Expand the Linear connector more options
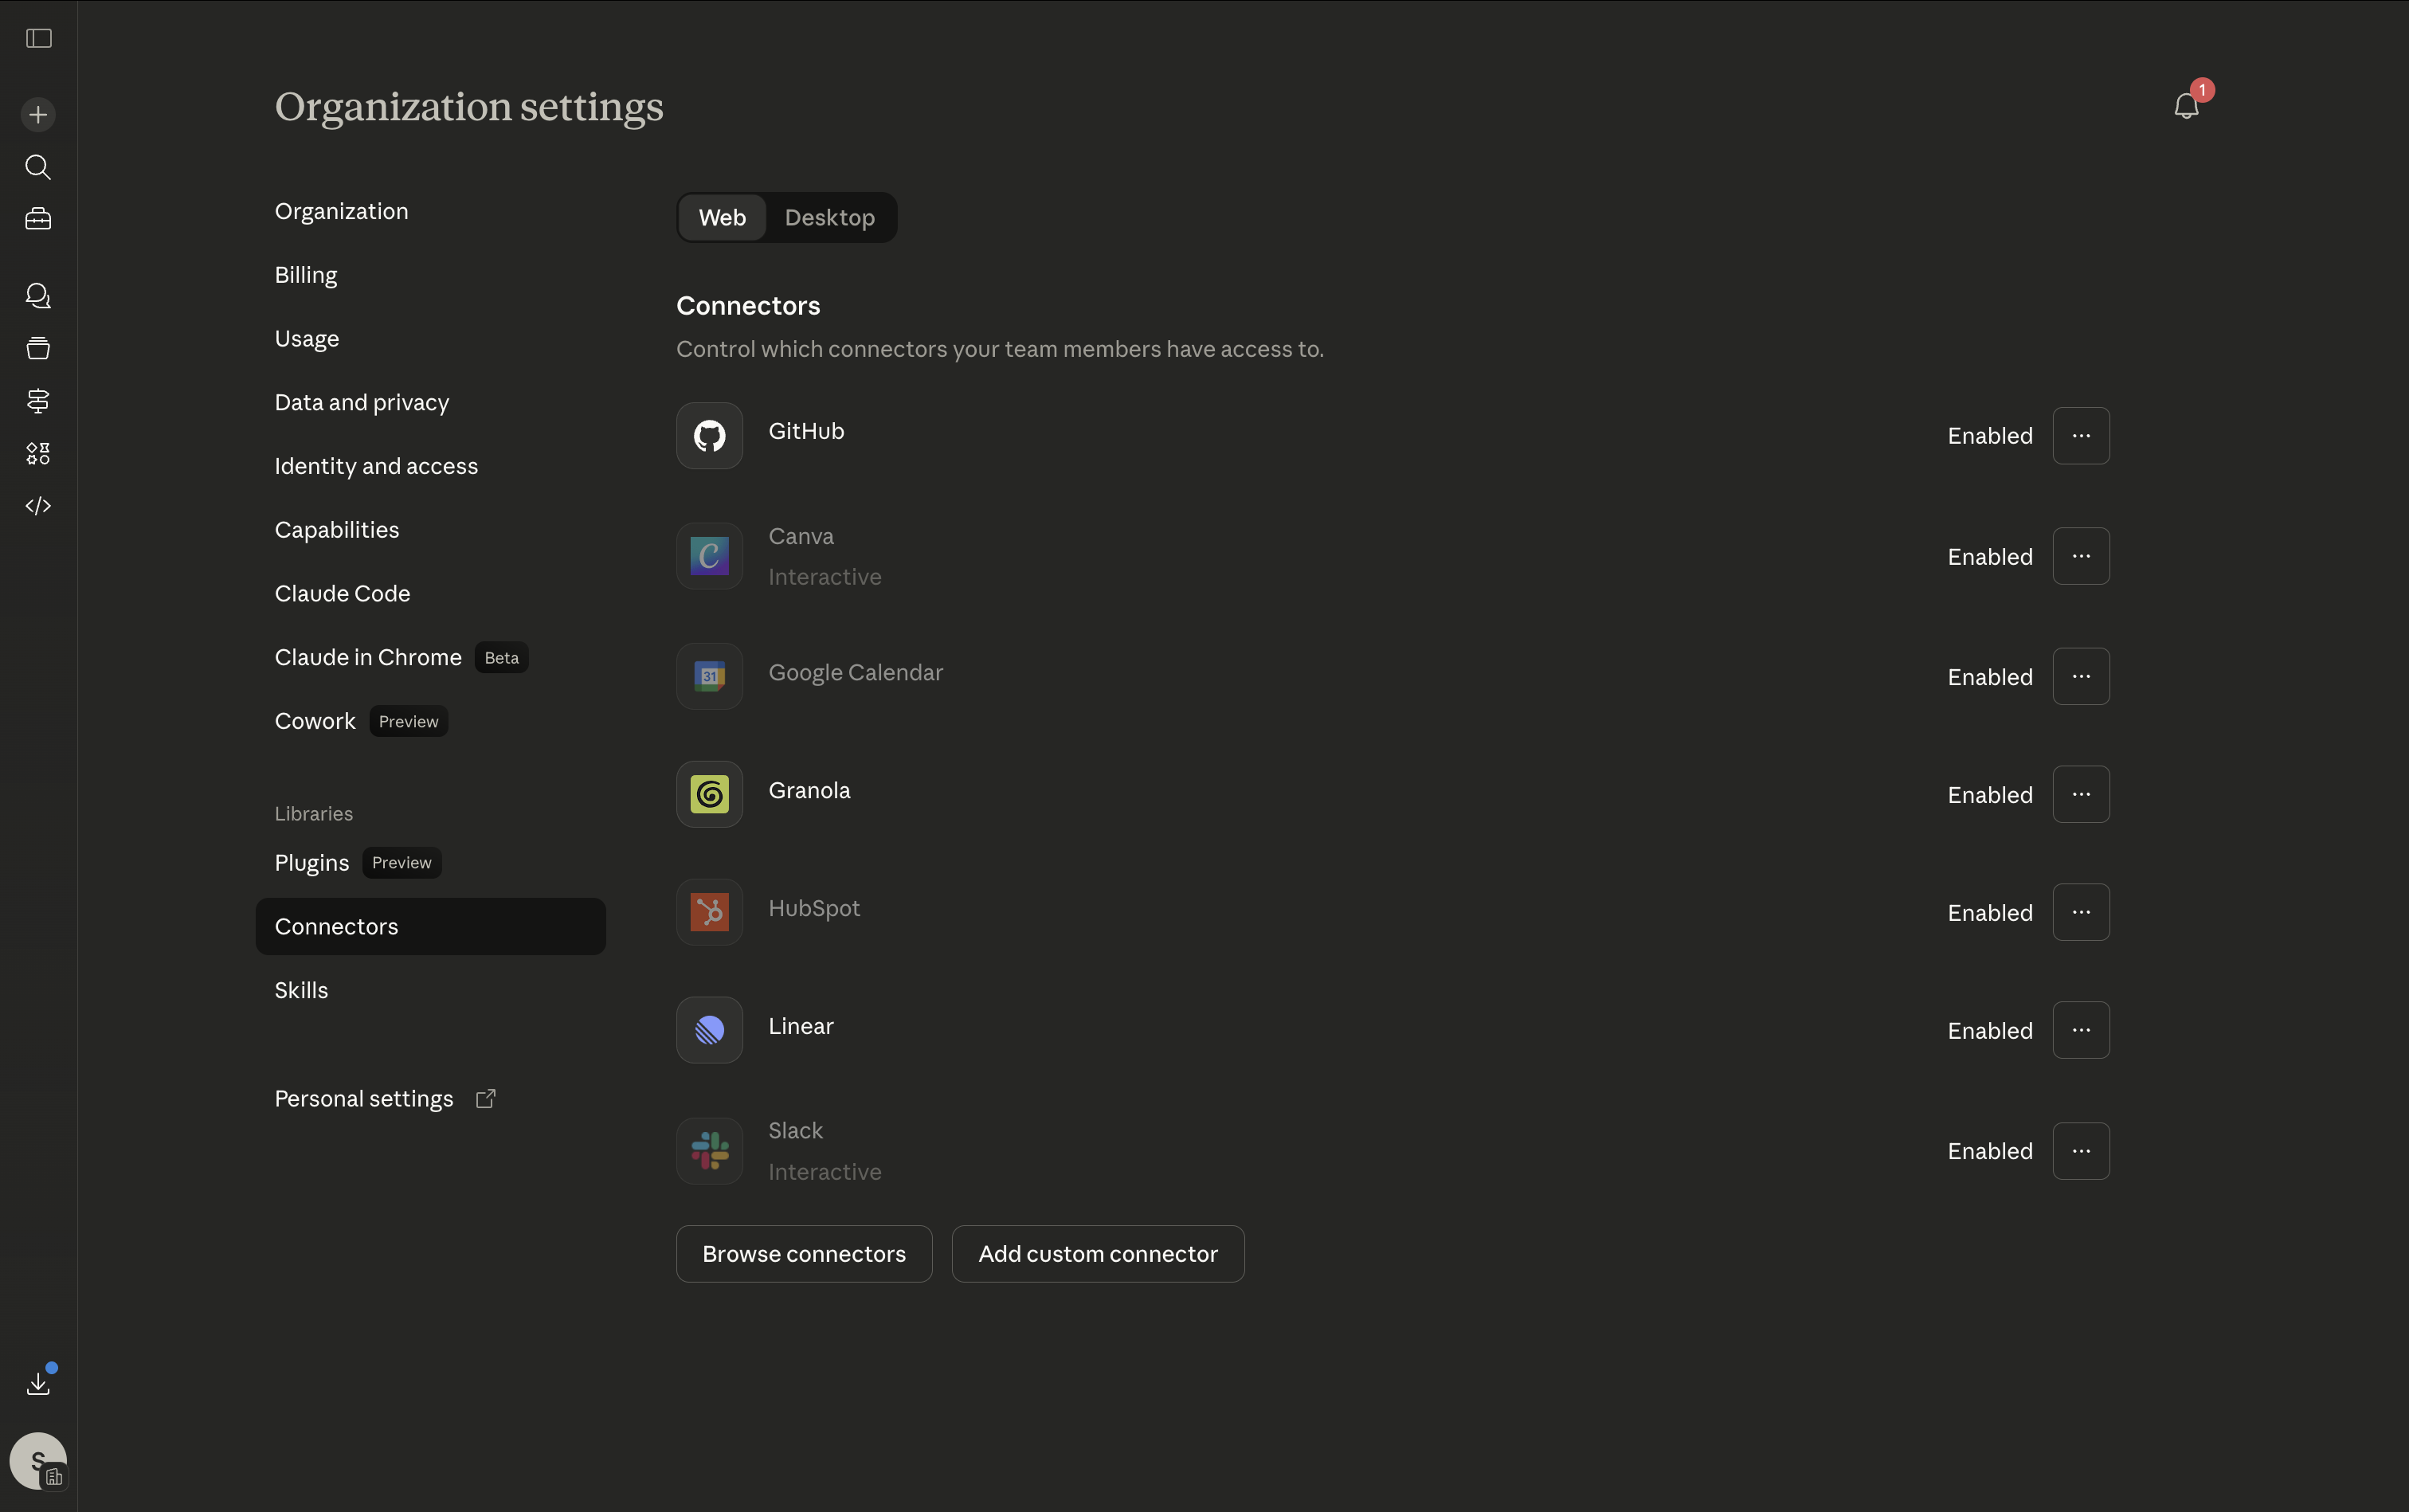Screen dimensions: 2409x1512 click(x=2080, y=1030)
